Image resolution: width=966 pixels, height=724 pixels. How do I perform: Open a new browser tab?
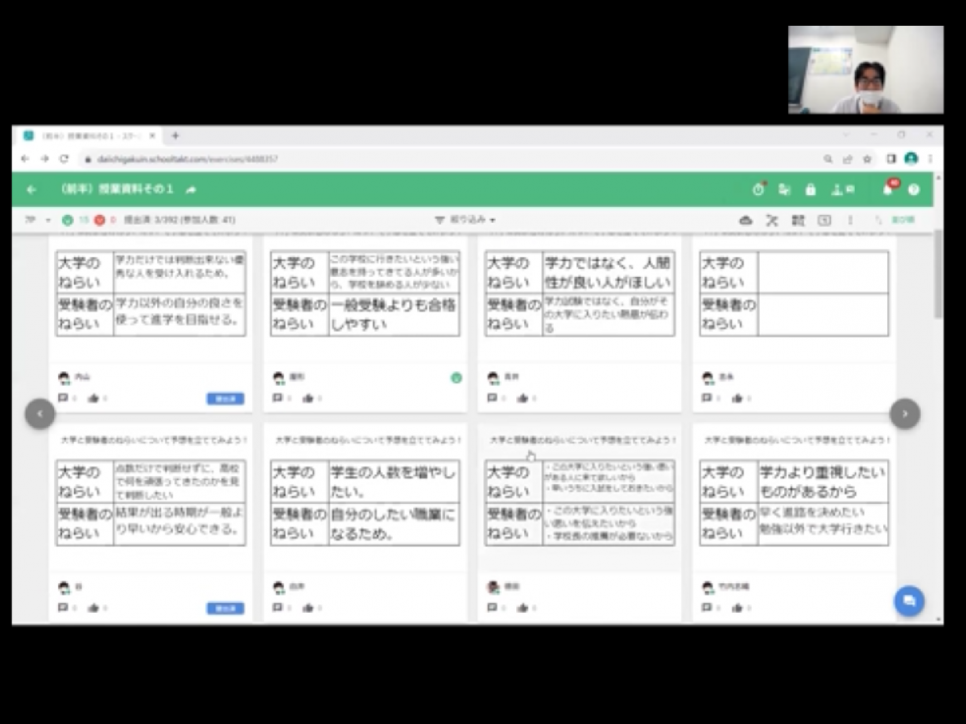pyautogui.click(x=175, y=135)
